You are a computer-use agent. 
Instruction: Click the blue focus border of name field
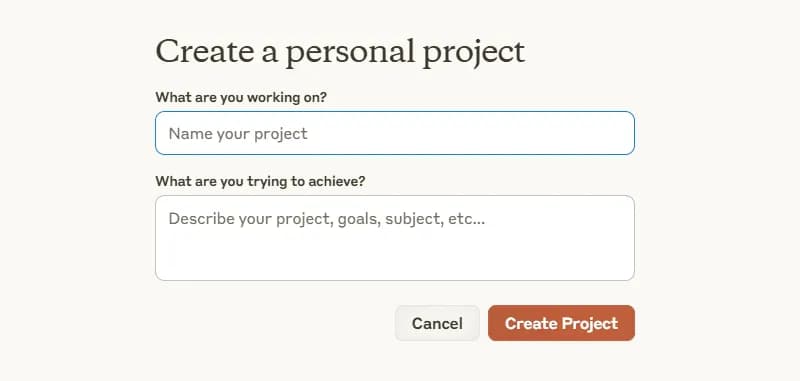(395, 112)
